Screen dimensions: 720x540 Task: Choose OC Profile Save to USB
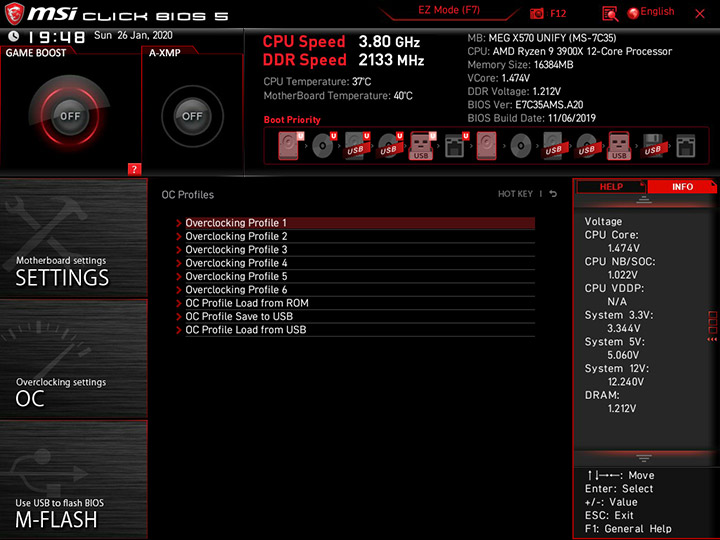coord(360,316)
